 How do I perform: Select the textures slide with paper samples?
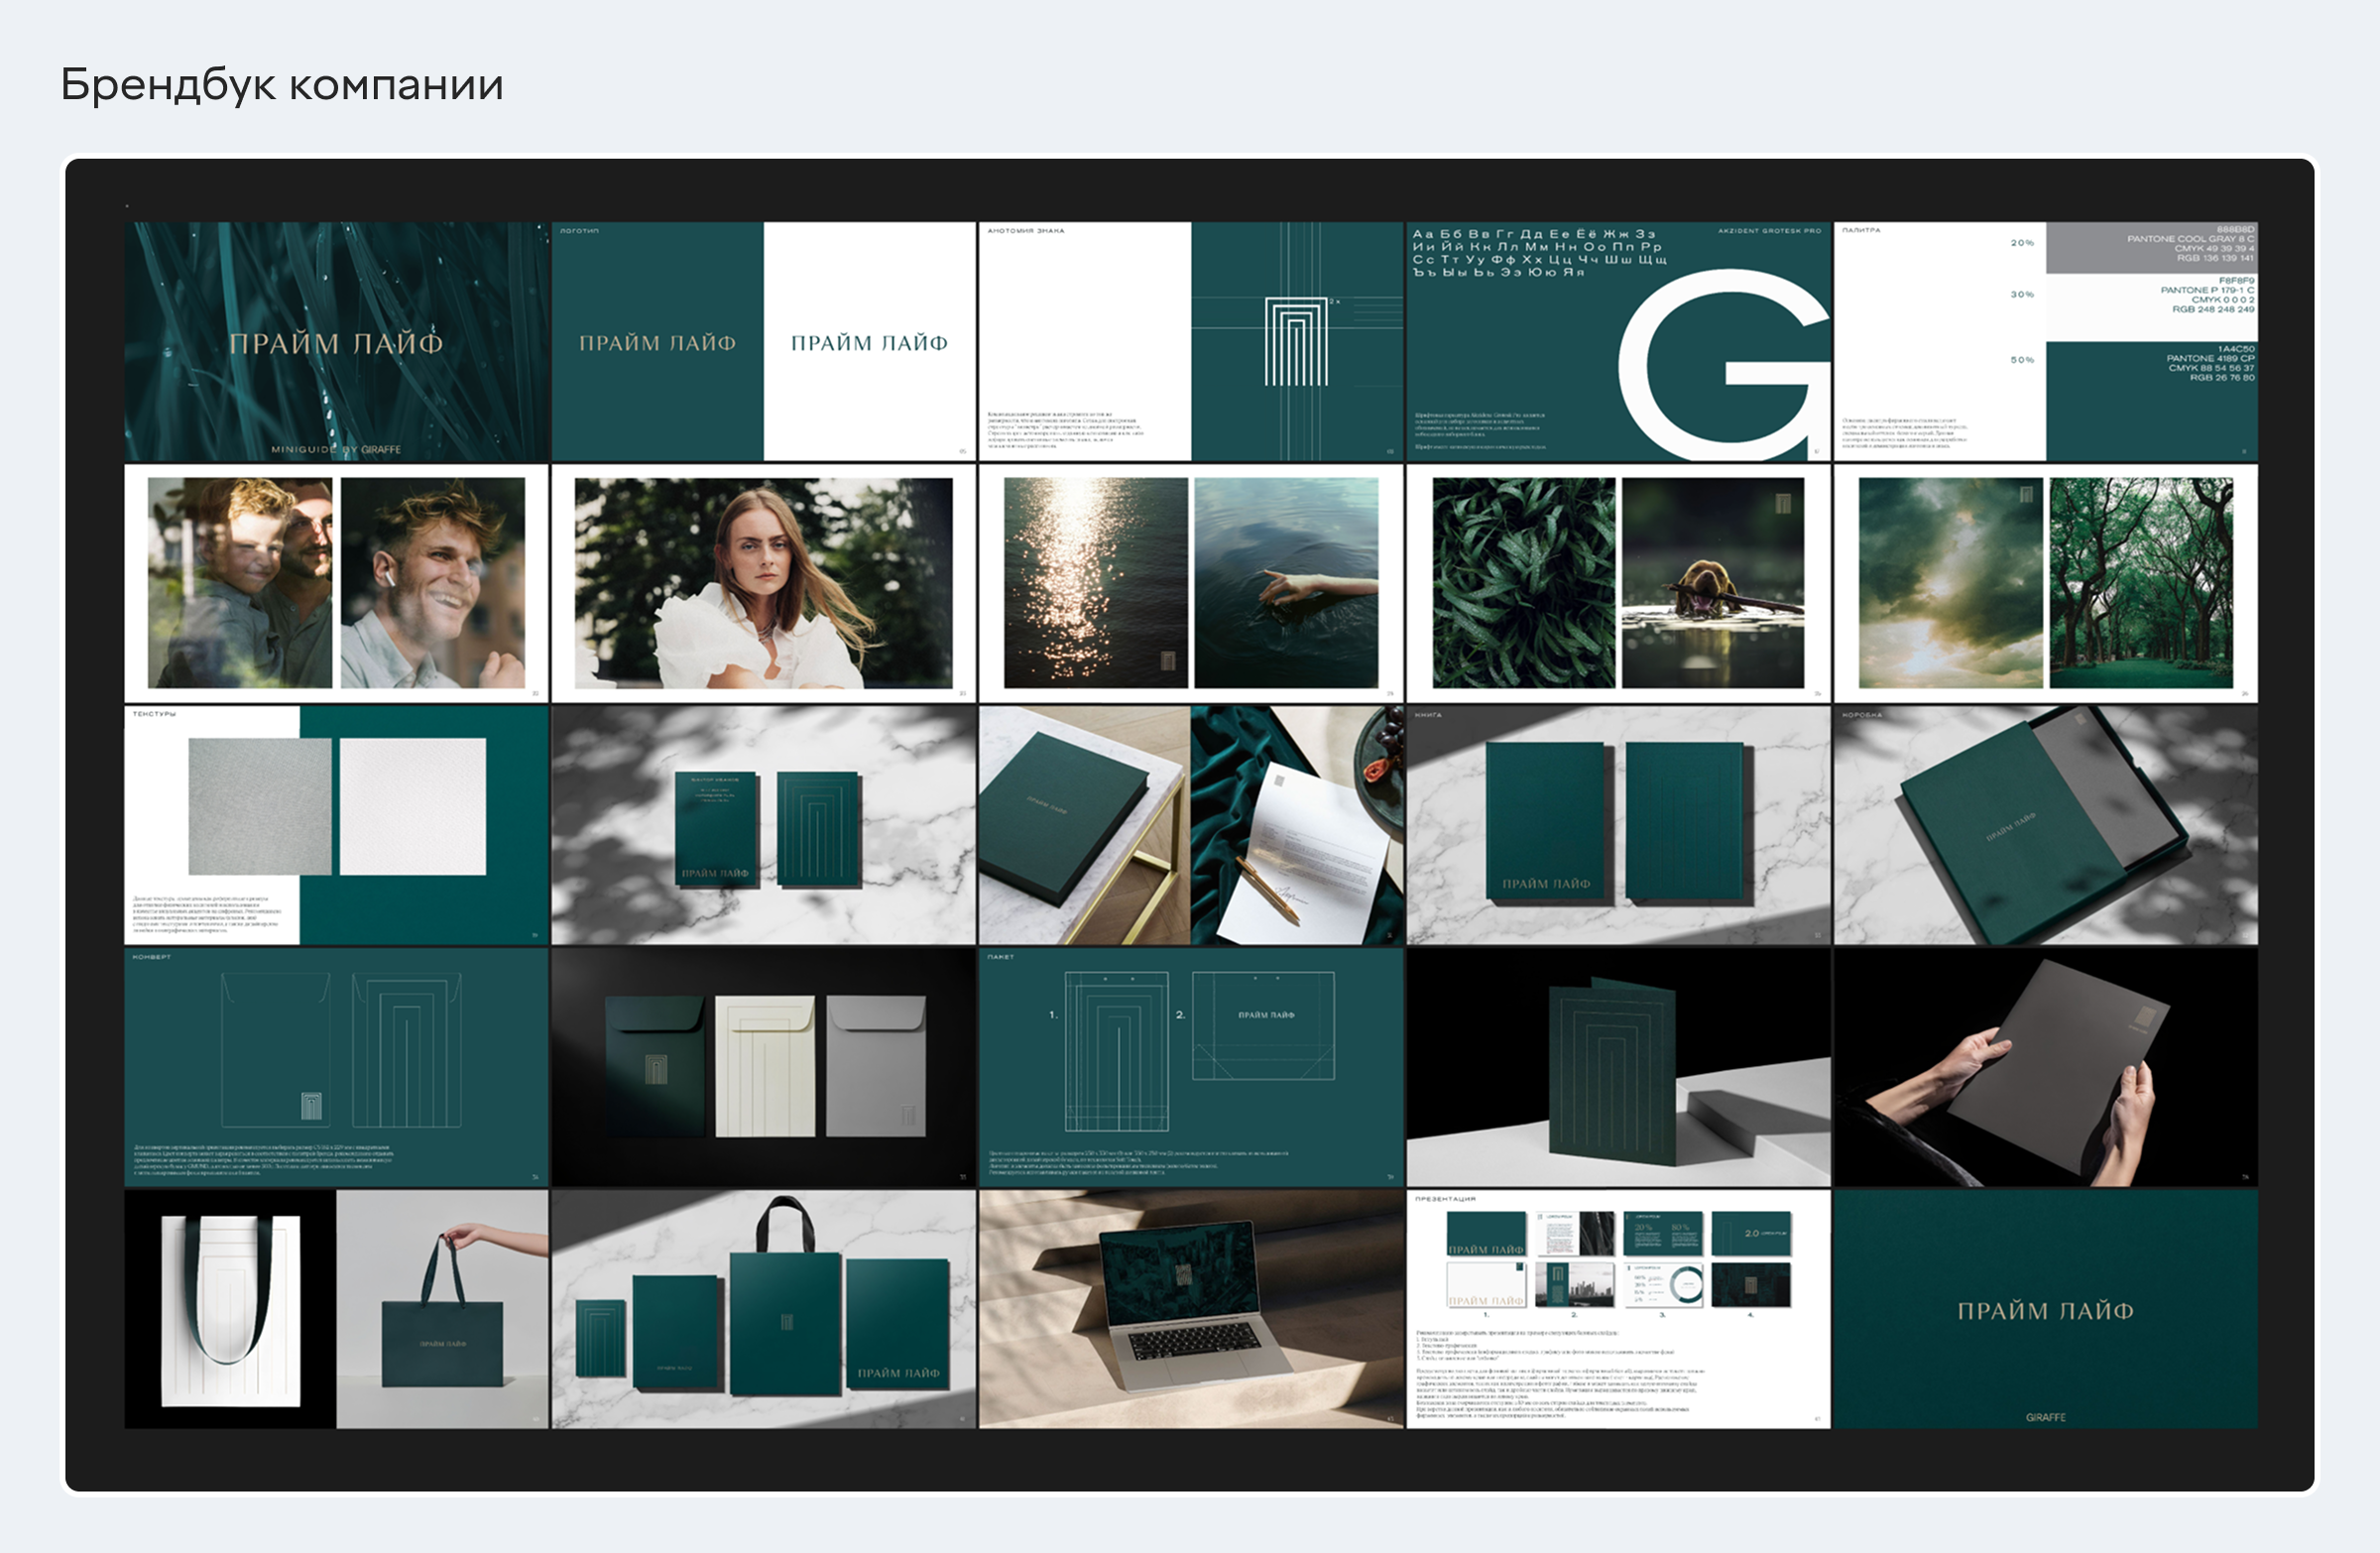336,825
